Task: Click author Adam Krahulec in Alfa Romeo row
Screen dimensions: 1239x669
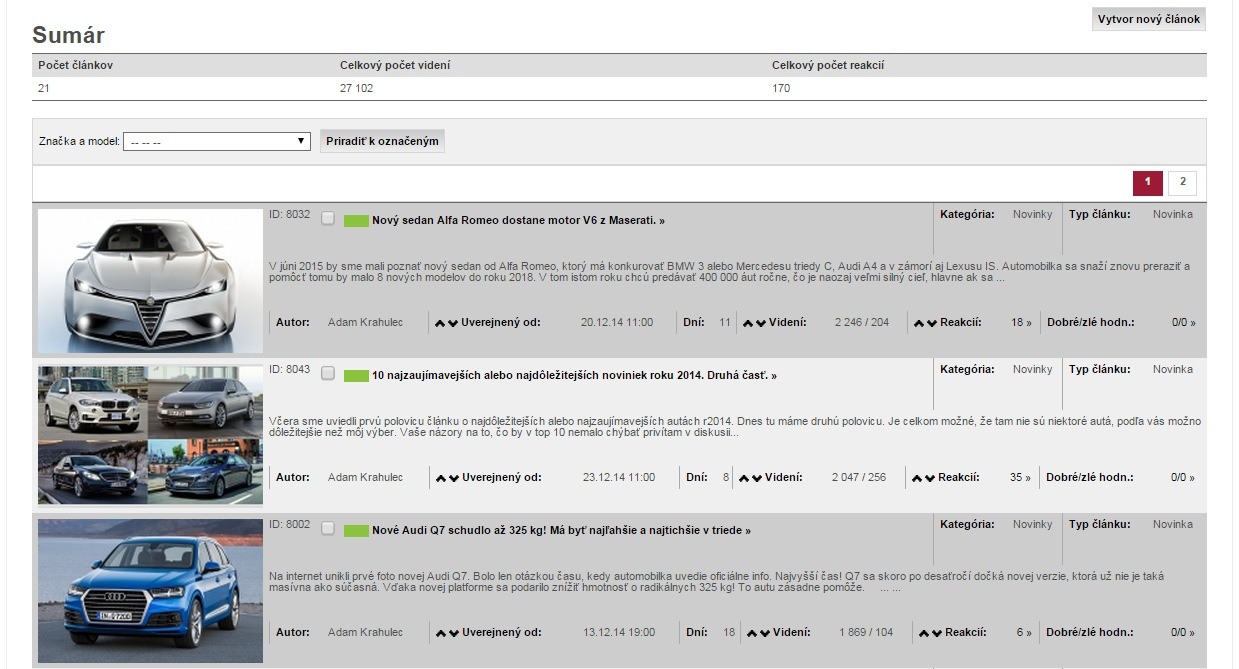Action: click(365, 323)
